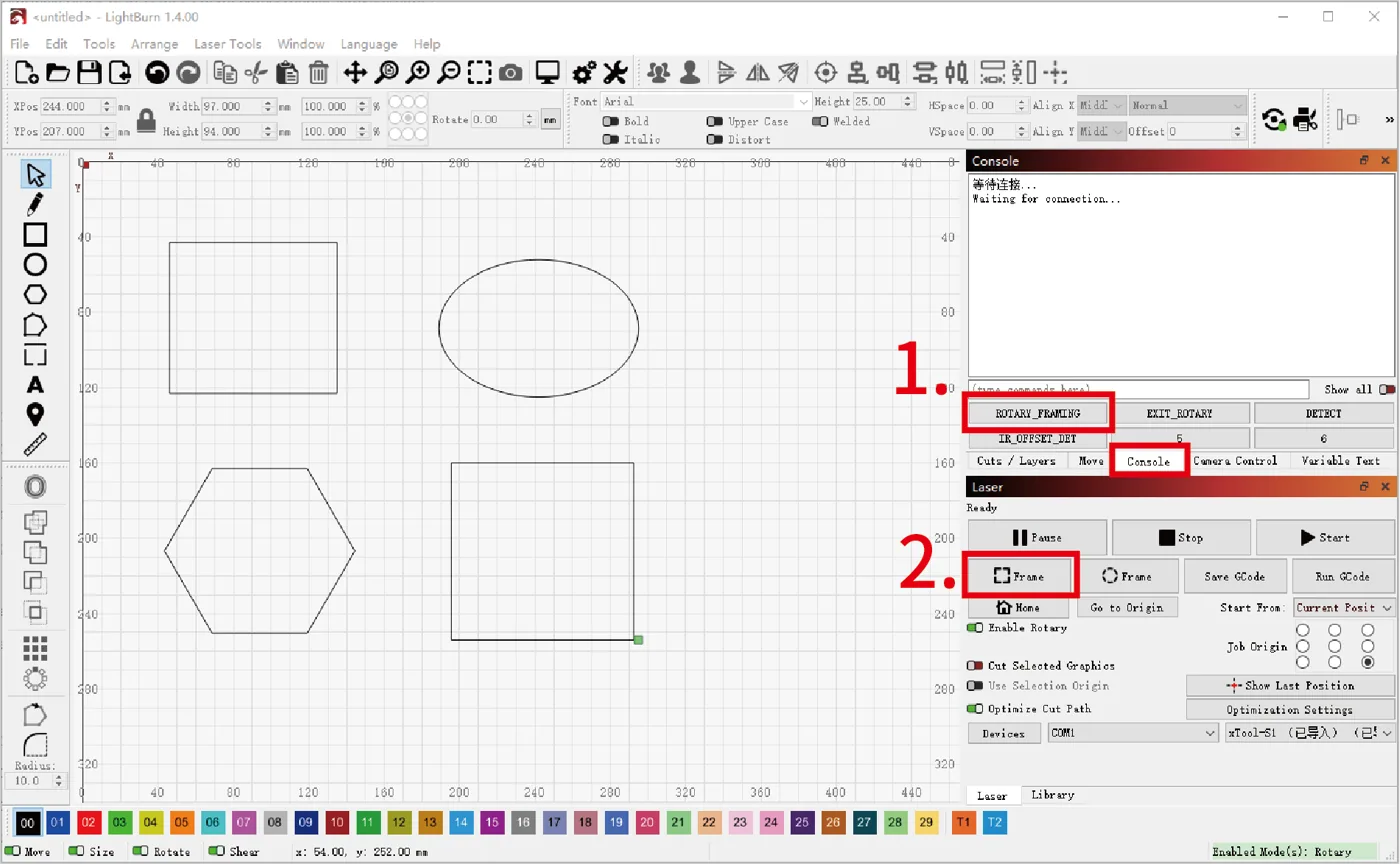This screenshot has height=864, width=1400.
Task: Click the Undo arrow icon
Action: (x=156, y=72)
